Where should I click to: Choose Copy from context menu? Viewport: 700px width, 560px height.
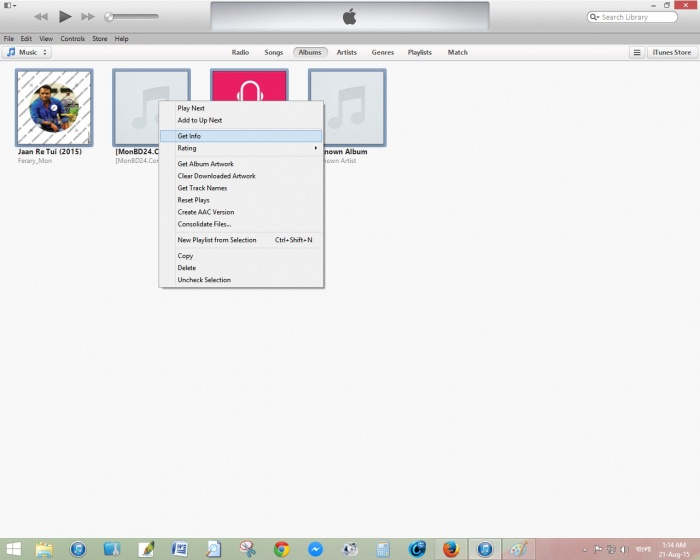pyautogui.click(x=241, y=256)
